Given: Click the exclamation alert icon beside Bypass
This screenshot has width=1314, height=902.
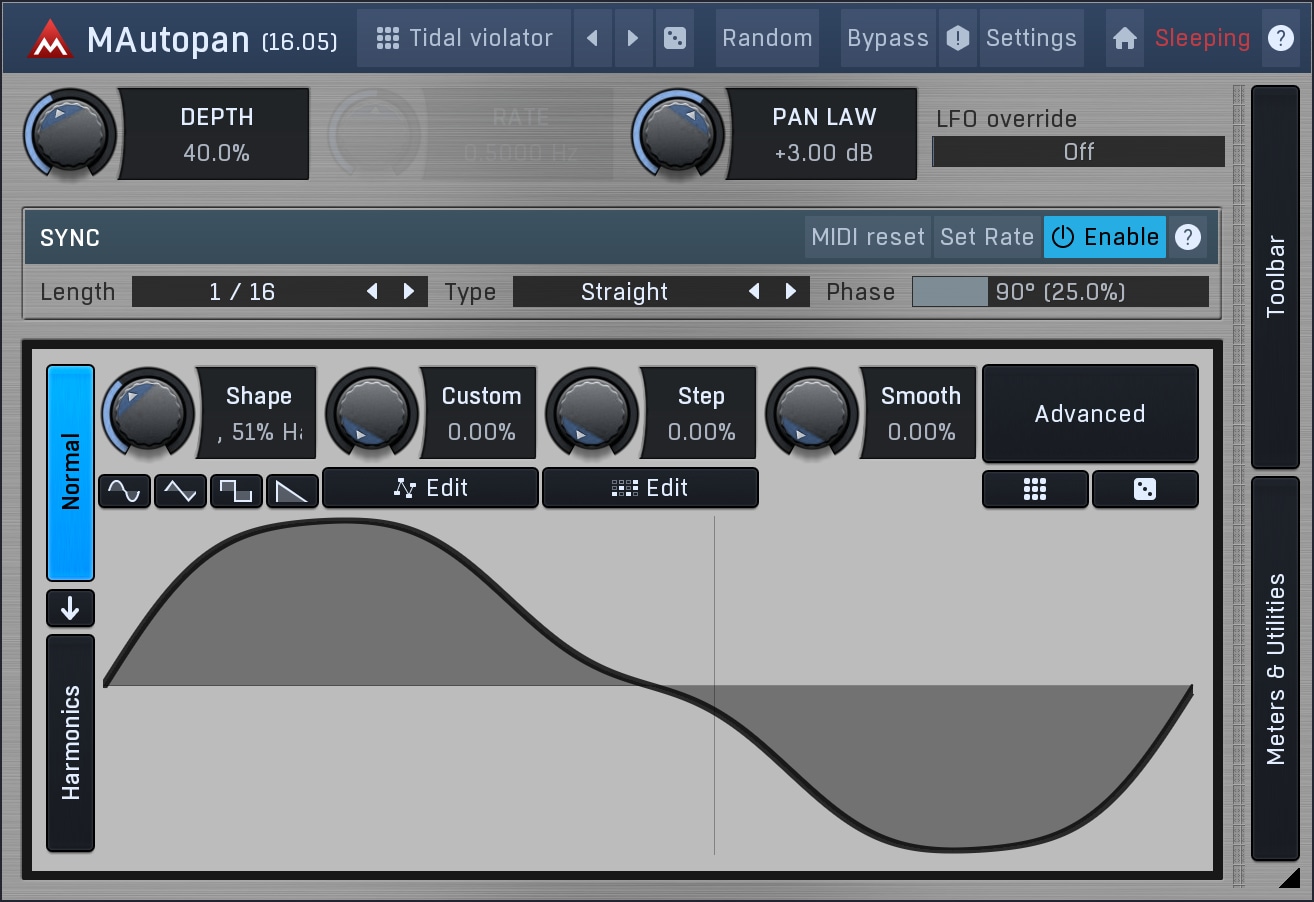Looking at the screenshot, I should tap(958, 38).
